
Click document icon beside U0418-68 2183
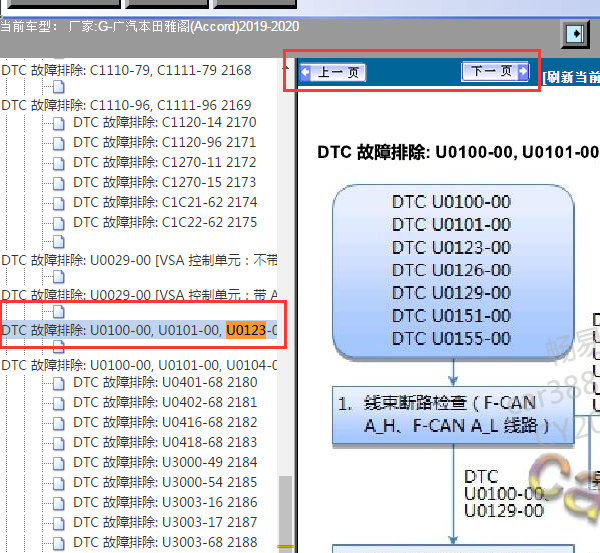coord(59,443)
